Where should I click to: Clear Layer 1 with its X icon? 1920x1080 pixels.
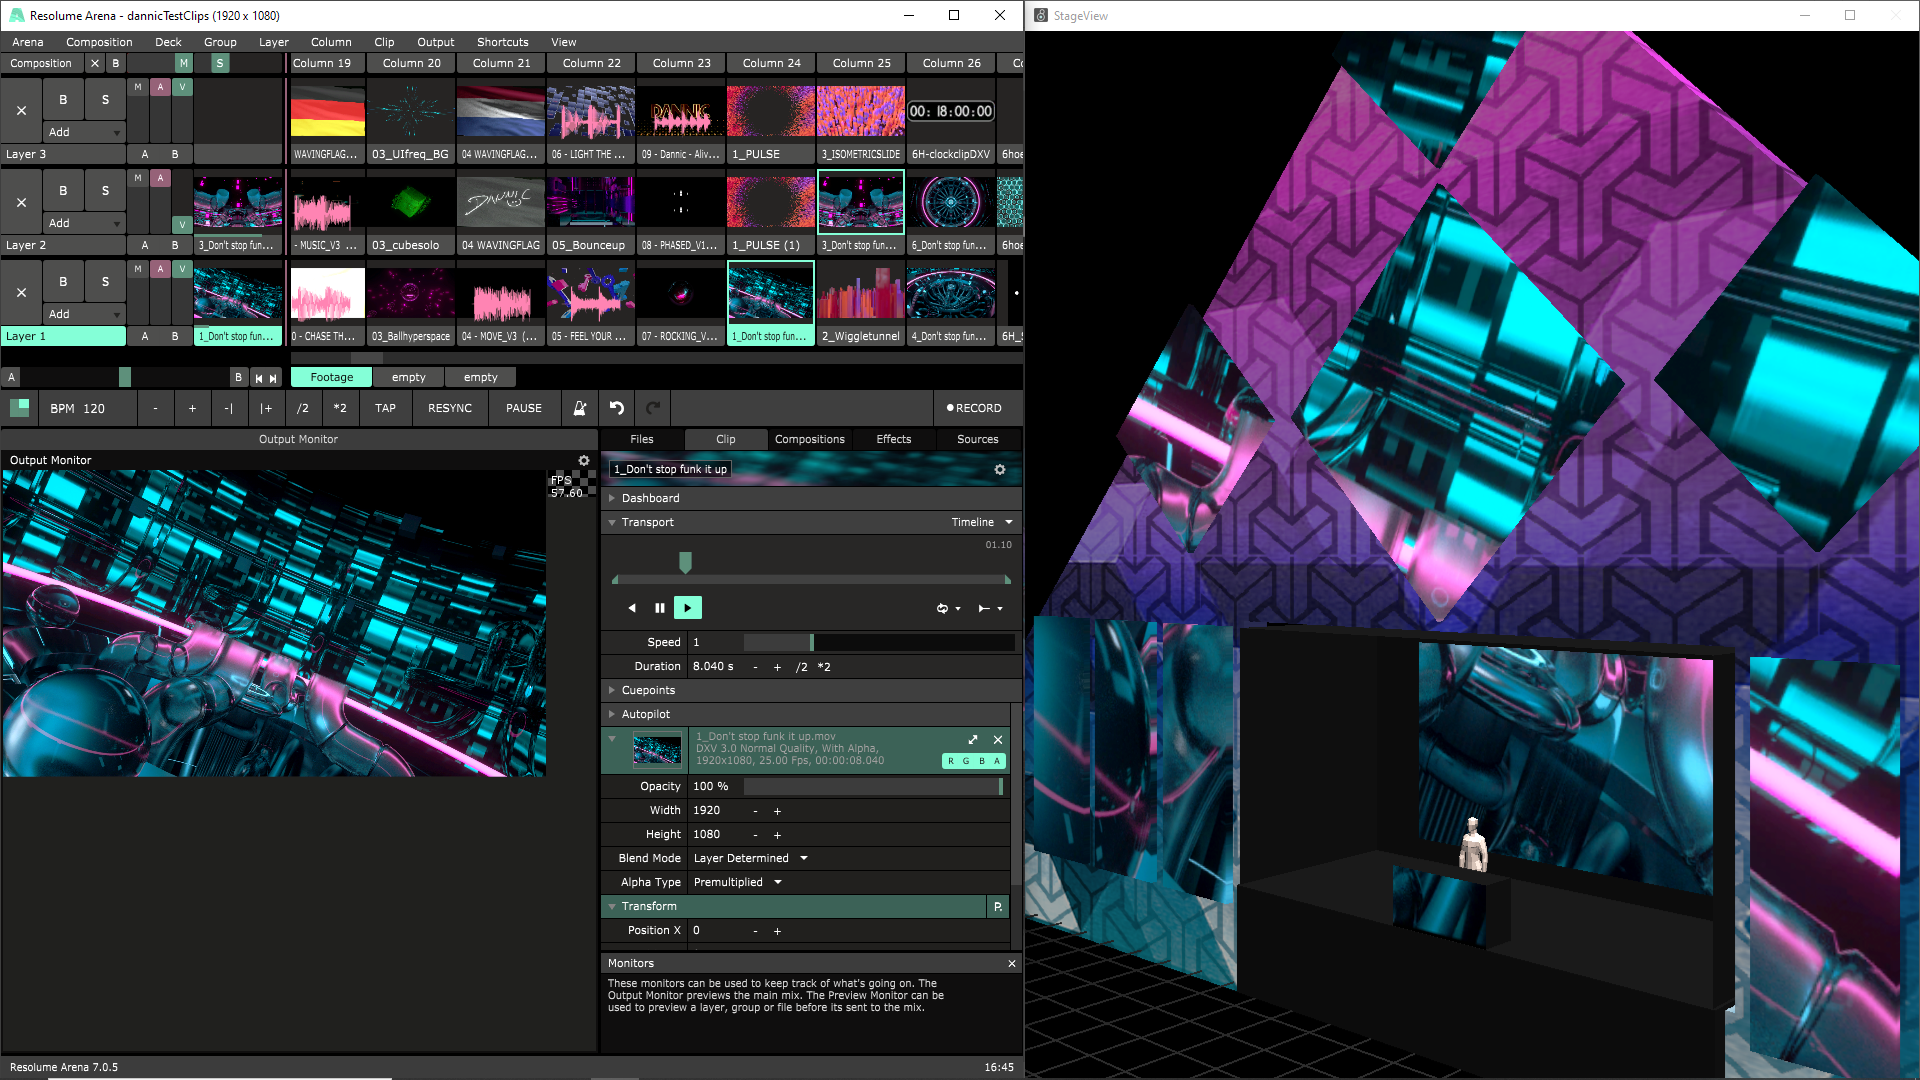[21, 292]
